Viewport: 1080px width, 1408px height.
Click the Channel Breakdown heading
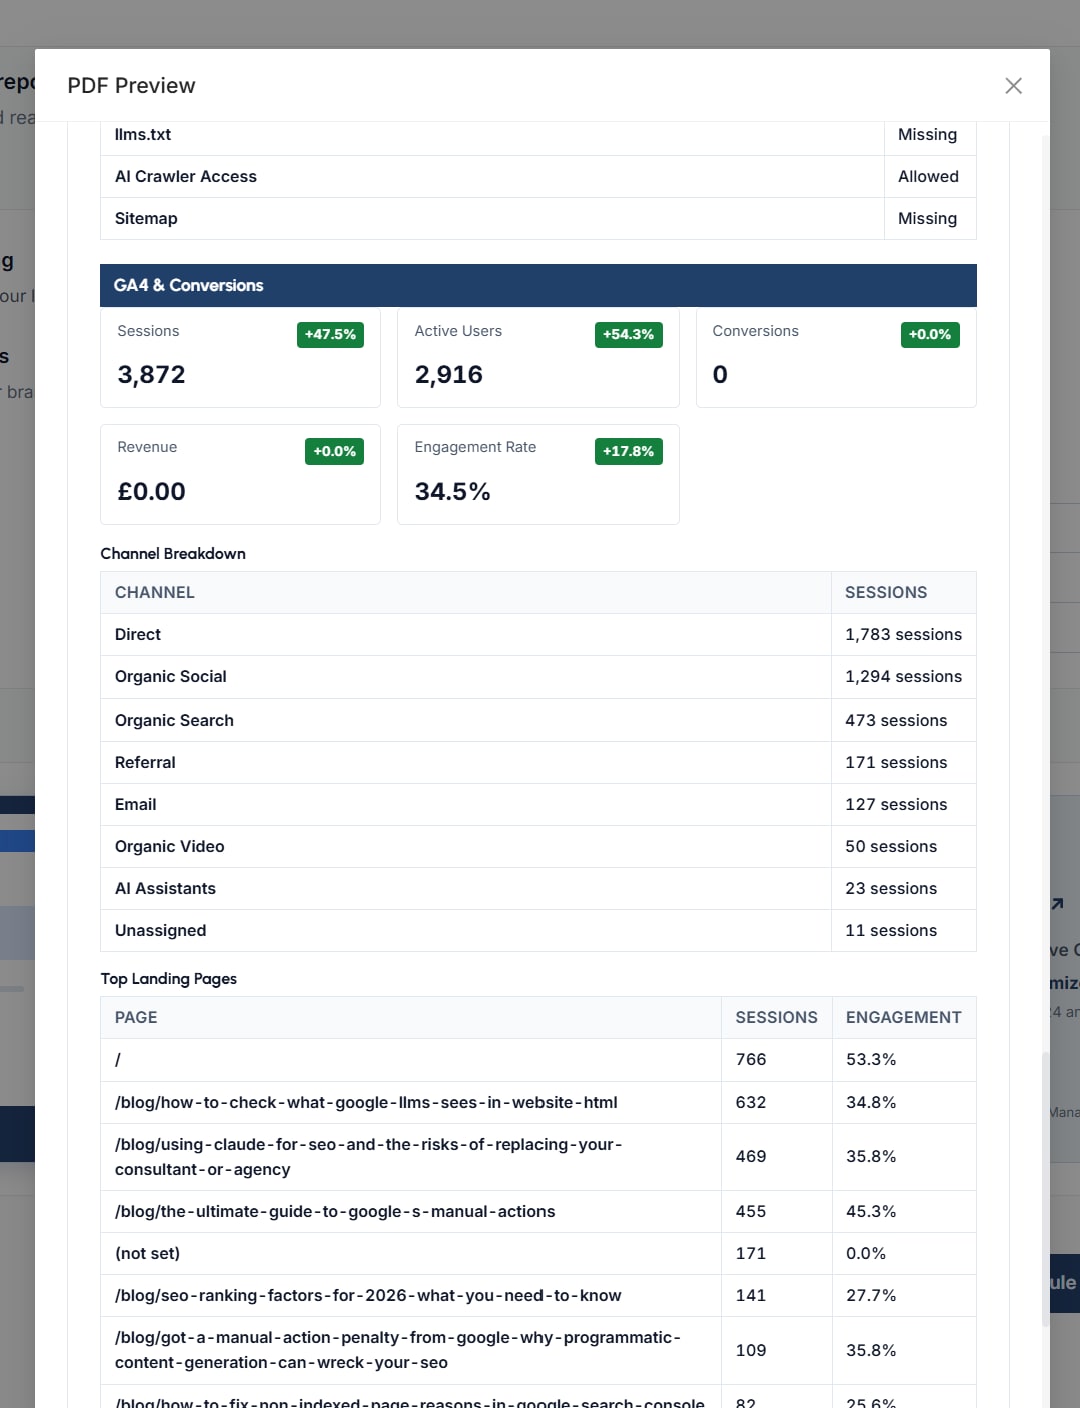tap(173, 553)
